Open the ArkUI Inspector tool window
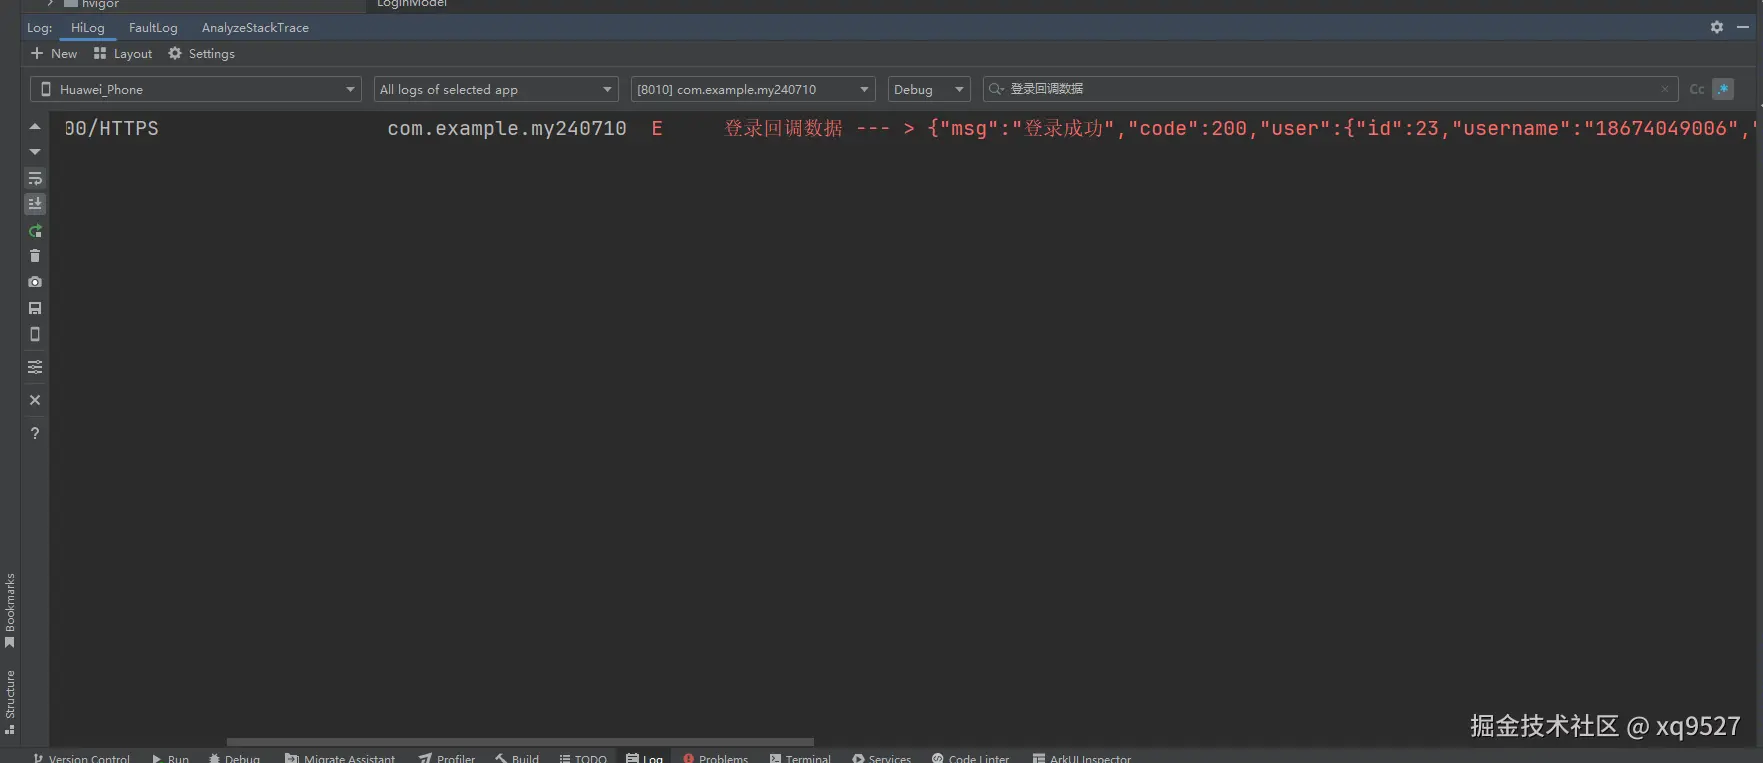This screenshot has width=1763, height=763. (x=1081, y=757)
